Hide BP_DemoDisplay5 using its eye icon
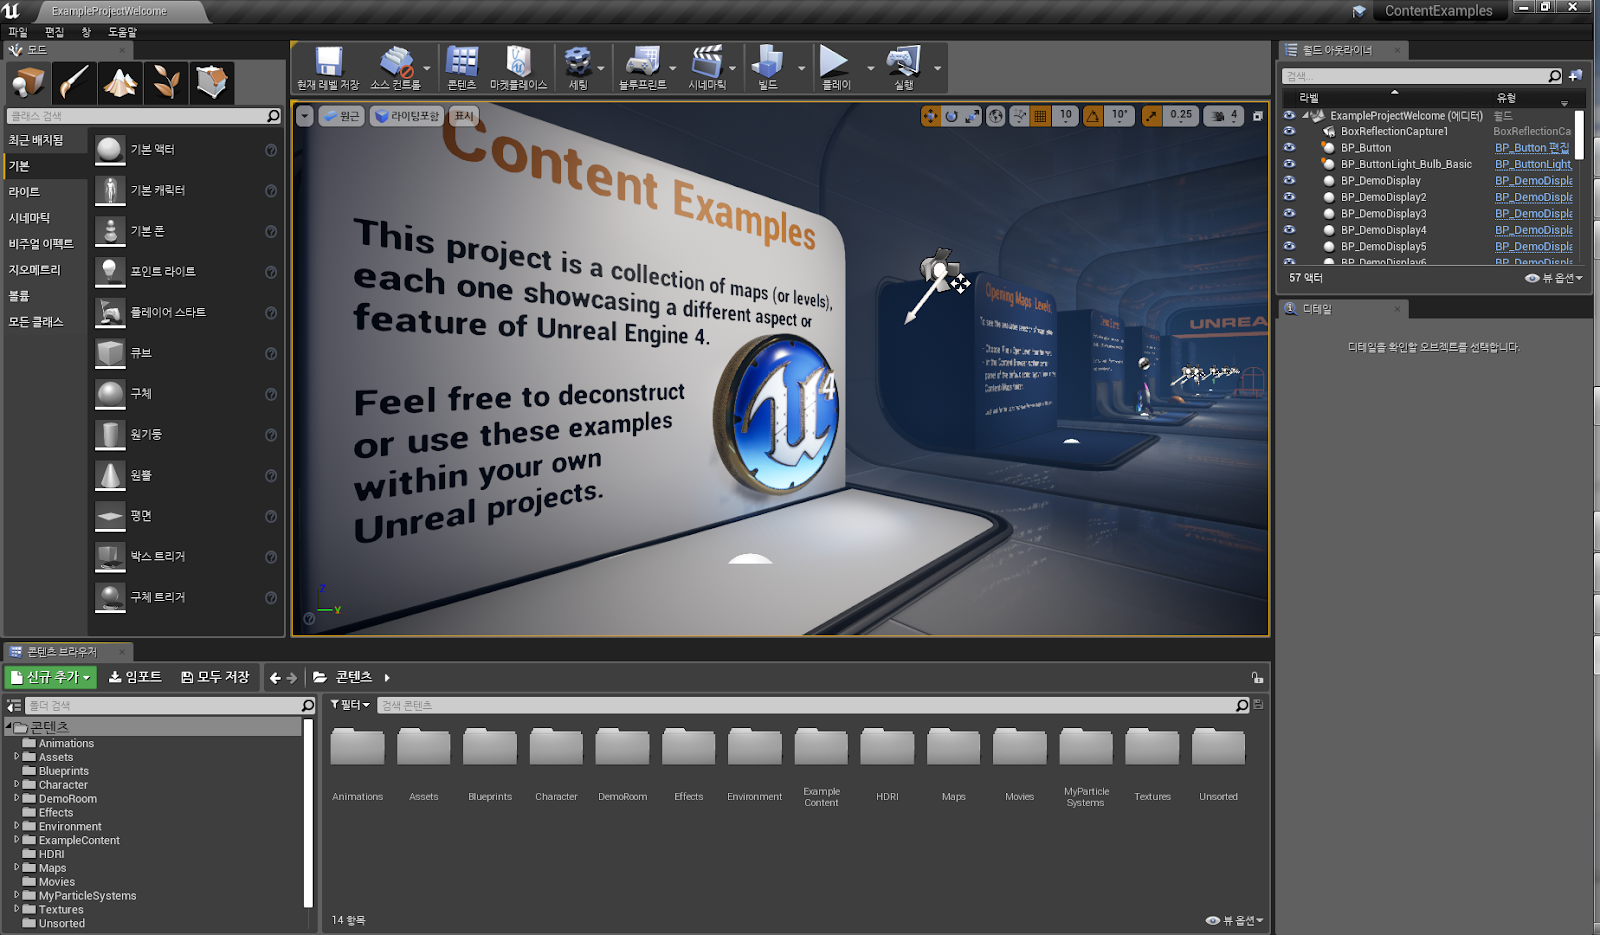 (x=1289, y=246)
